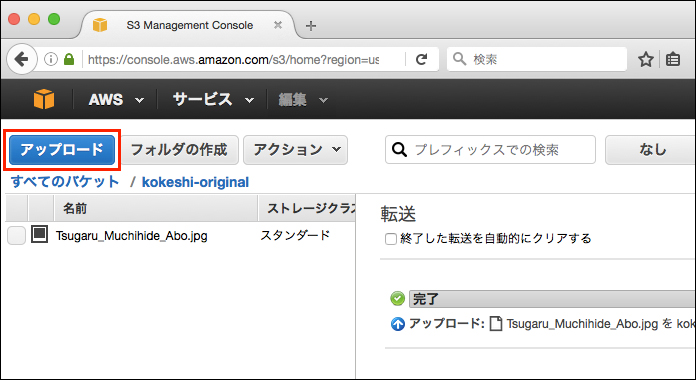Expand the サービス menu
The width and height of the screenshot is (696, 380).
pos(213,99)
